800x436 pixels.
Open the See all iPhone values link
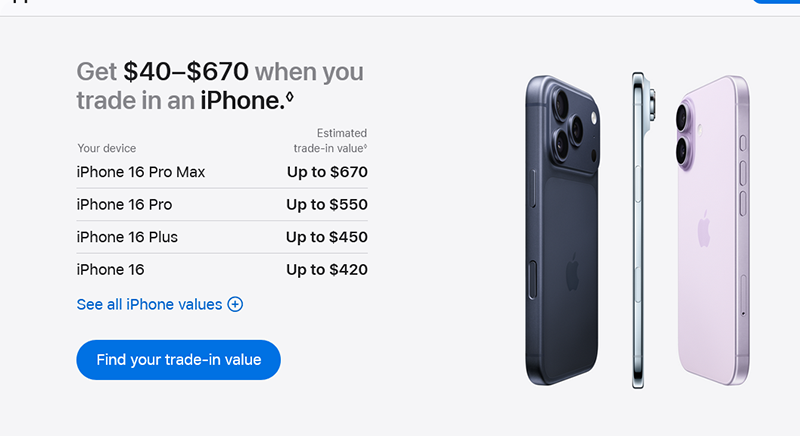pyautogui.click(x=149, y=304)
